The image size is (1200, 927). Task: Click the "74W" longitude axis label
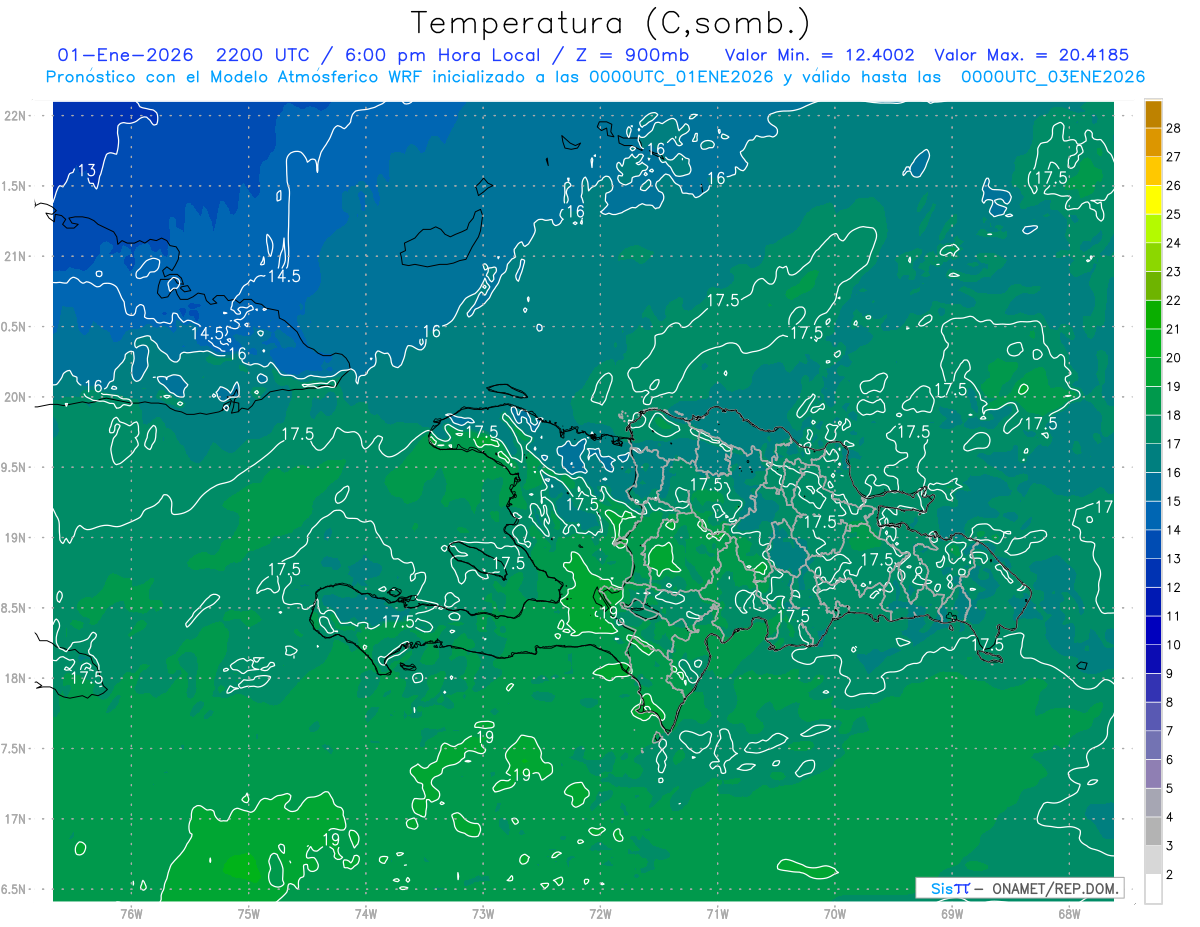click(366, 914)
